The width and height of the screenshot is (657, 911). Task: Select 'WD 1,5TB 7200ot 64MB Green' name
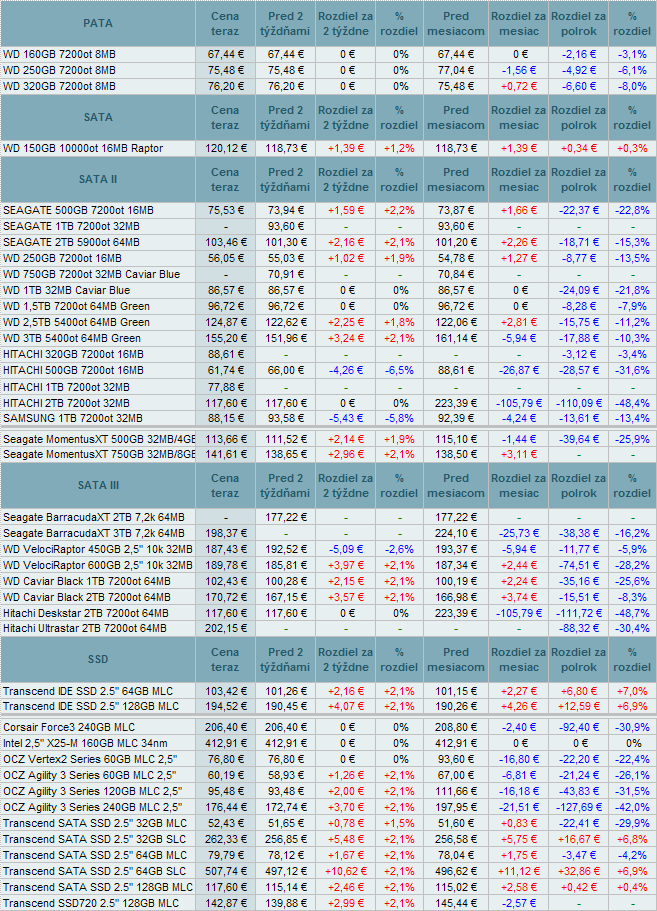(x=77, y=306)
